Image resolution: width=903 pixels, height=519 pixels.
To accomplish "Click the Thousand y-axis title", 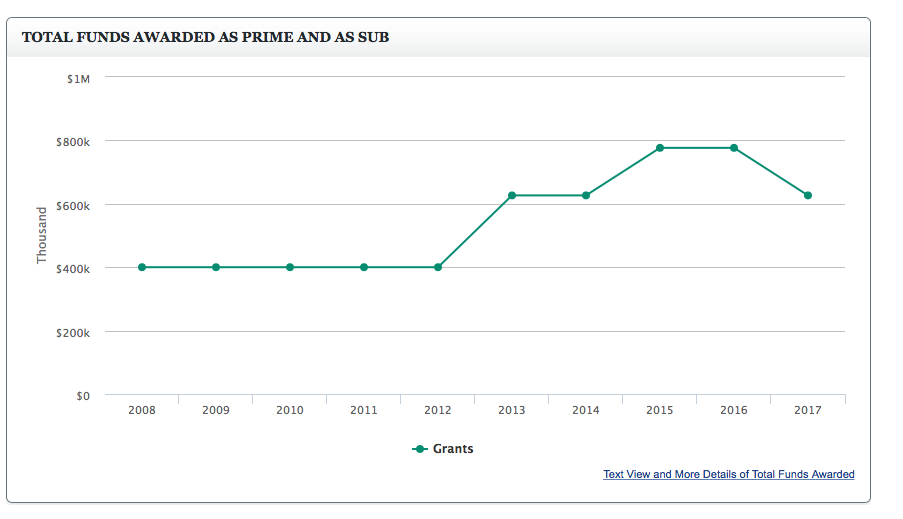I will click(42, 235).
